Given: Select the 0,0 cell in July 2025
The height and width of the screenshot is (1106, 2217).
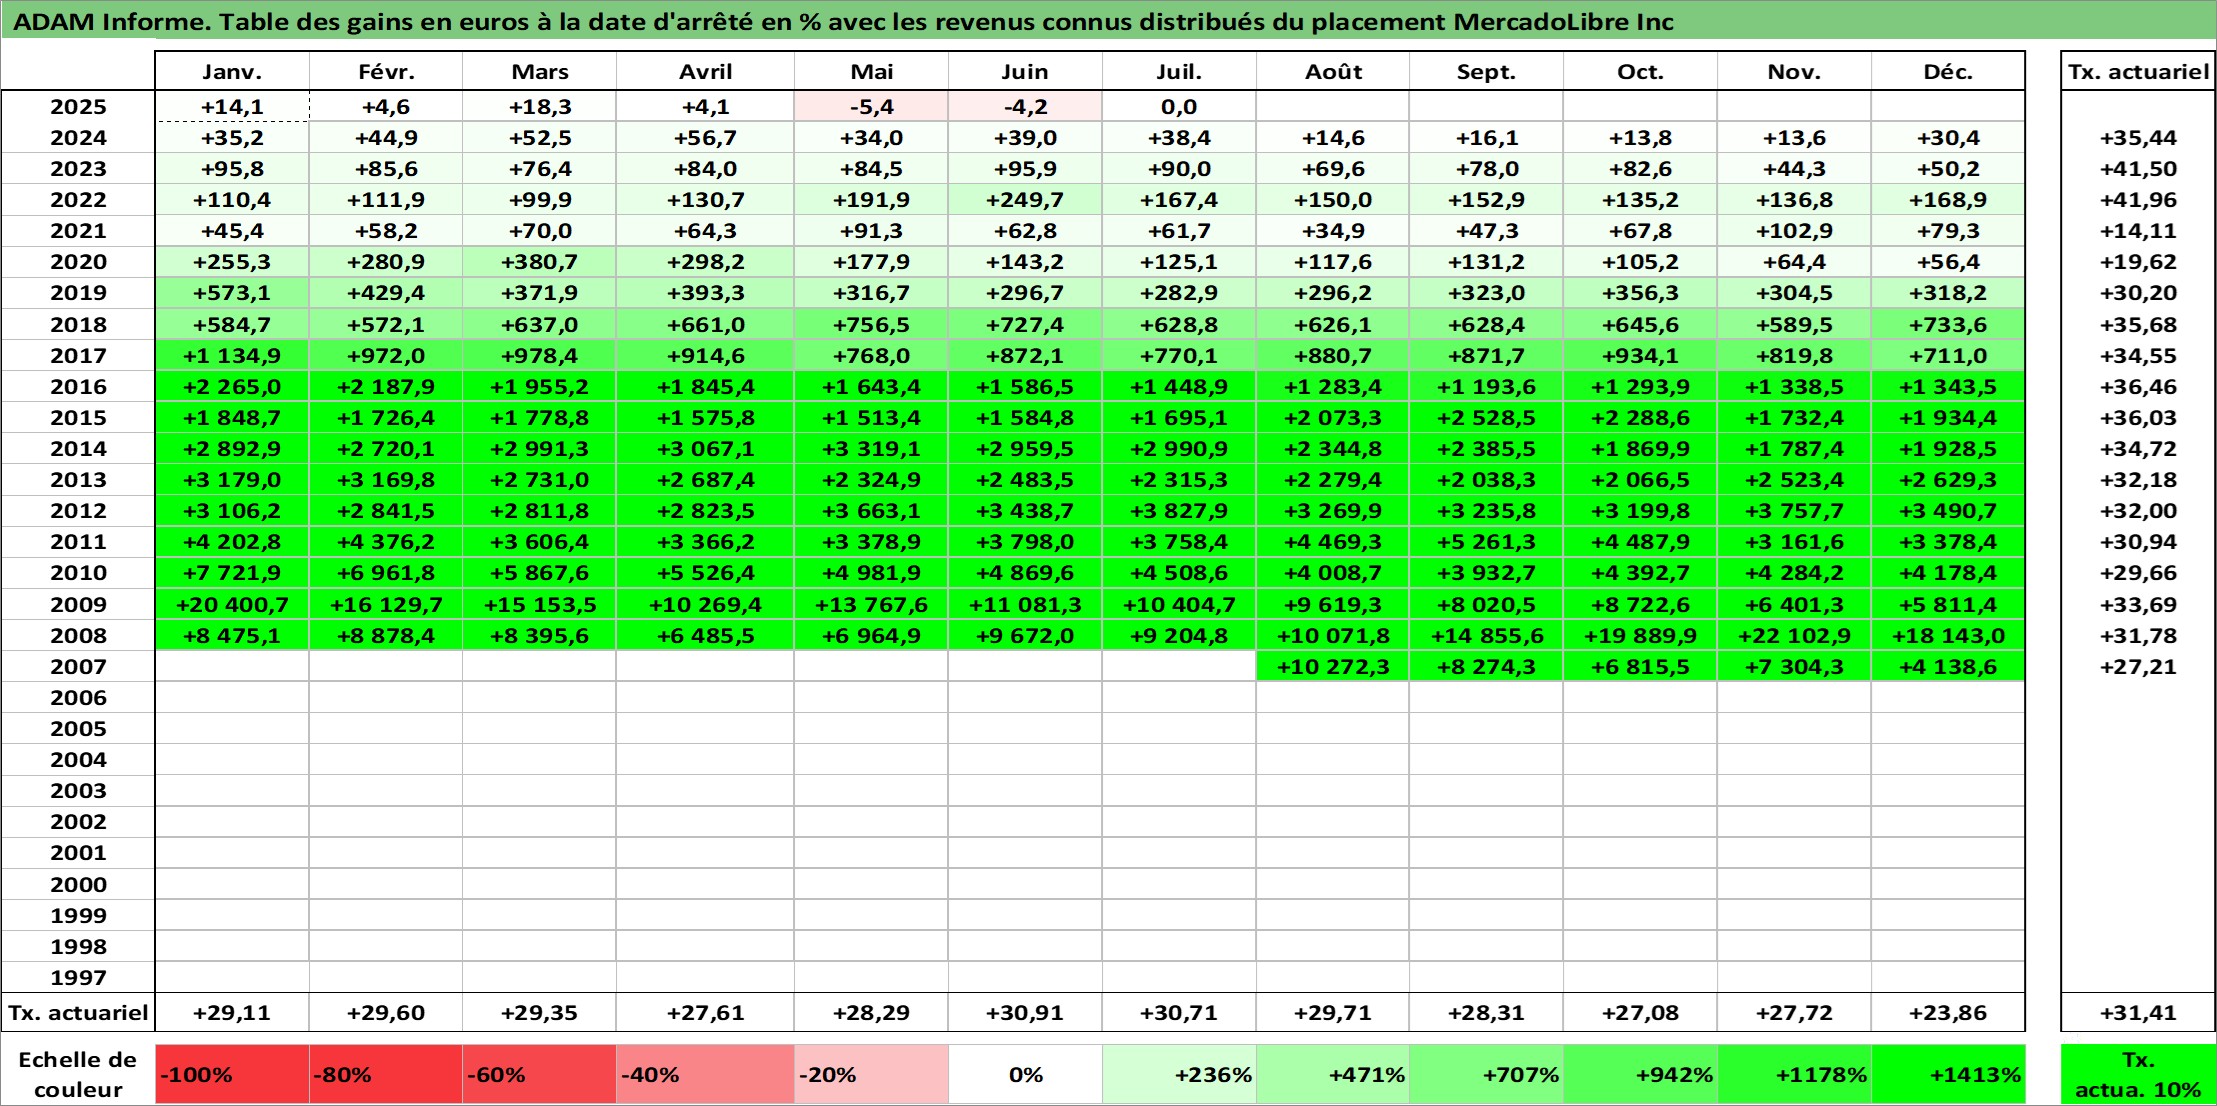Looking at the screenshot, I should (x=1179, y=107).
